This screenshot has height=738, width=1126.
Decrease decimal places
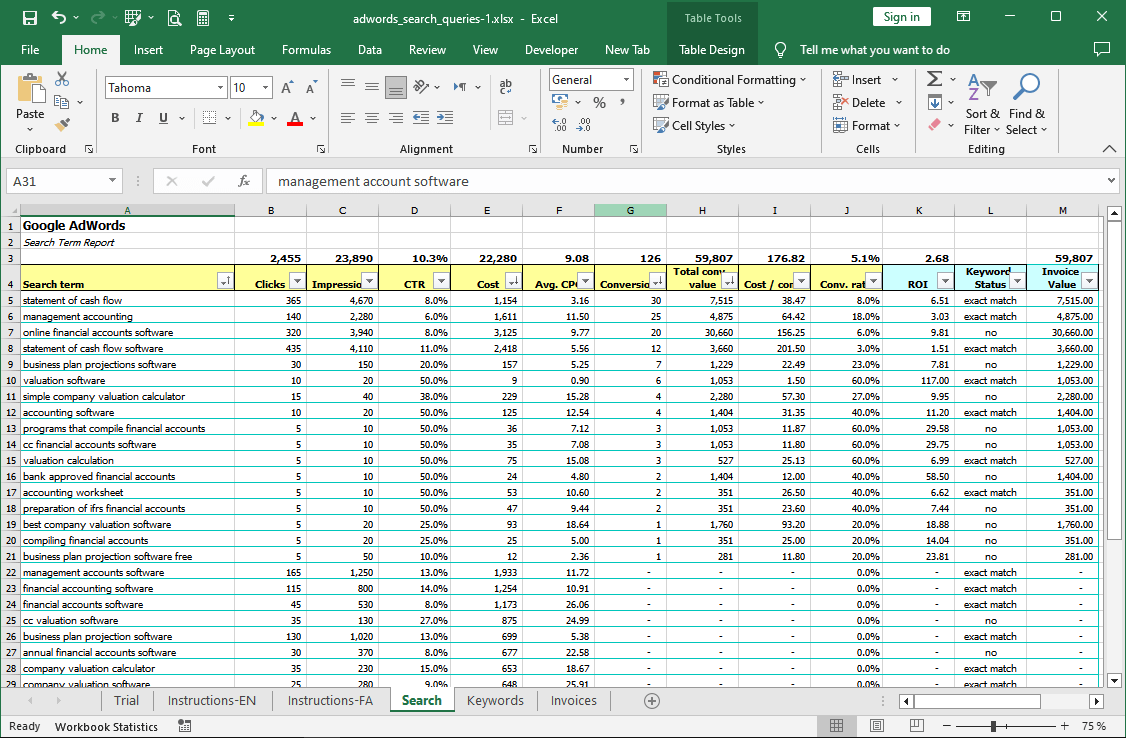(x=584, y=126)
